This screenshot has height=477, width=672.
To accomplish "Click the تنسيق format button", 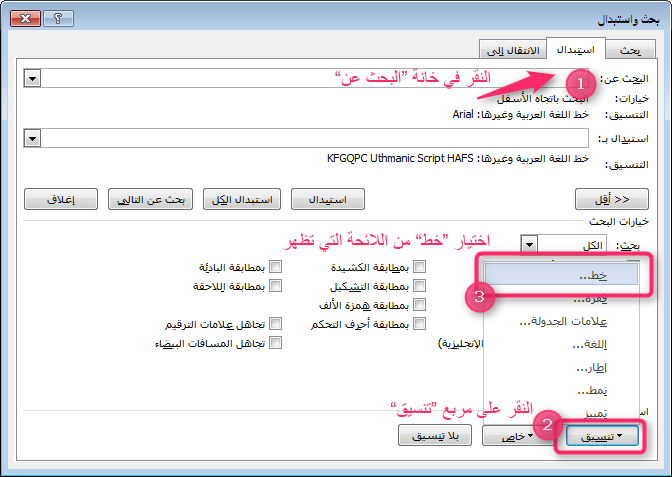I will tap(600, 436).
